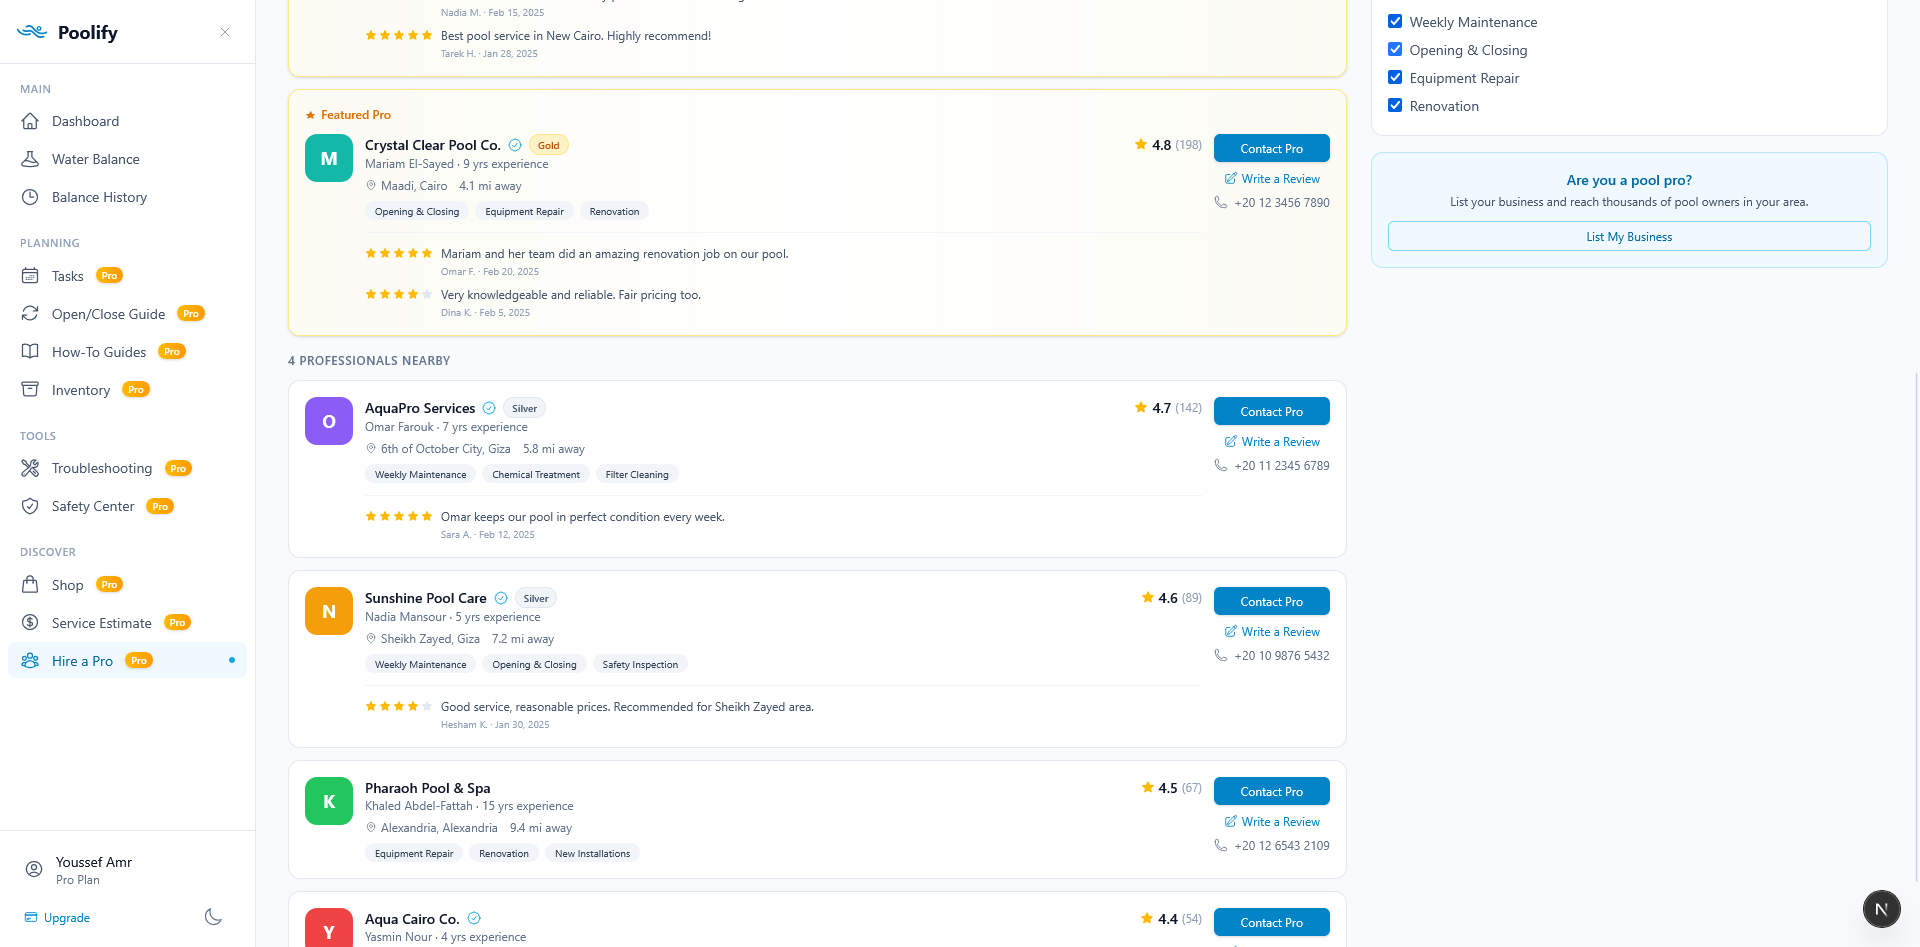Click the Hire a Pro people icon
The height and width of the screenshot is (947, 1920).
pyautogui.click(x=30, y=661)
